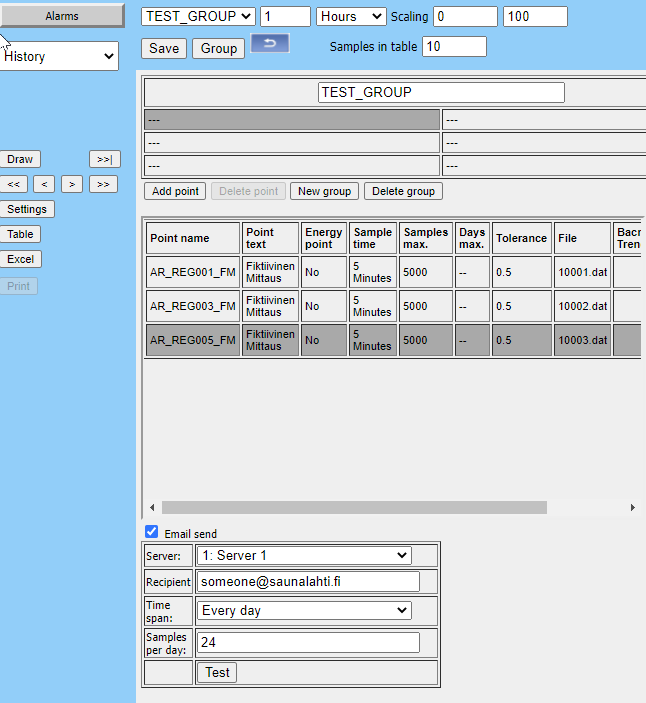This screenshot has width=646, height=703.
Task: Click the Group button
Action: pos(218,48)
